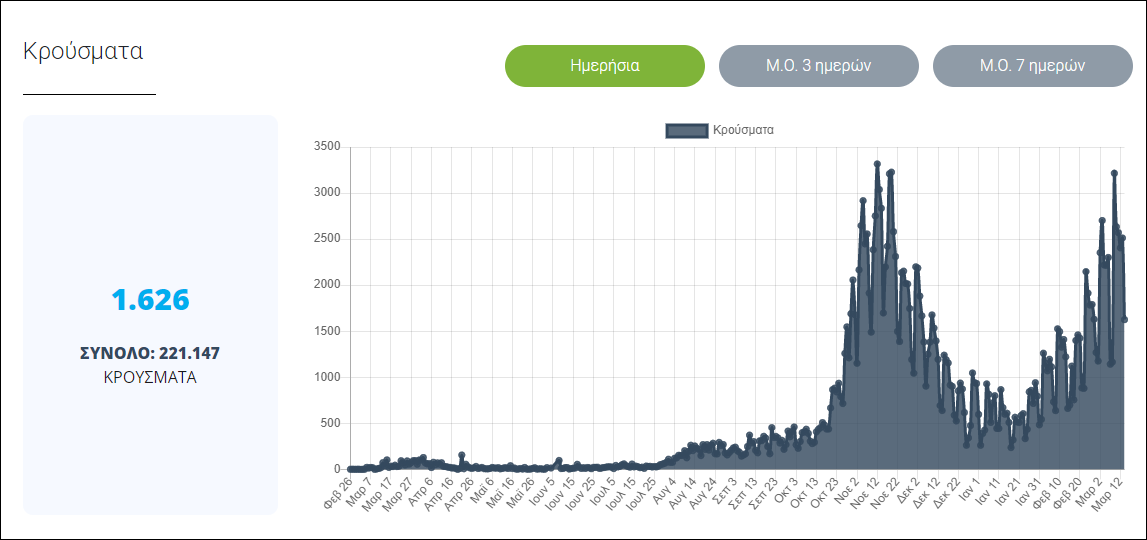Click the Κρούσματα legend label text
The image size is (1147, 540).
pyautogui.click(x=742, y=130)
